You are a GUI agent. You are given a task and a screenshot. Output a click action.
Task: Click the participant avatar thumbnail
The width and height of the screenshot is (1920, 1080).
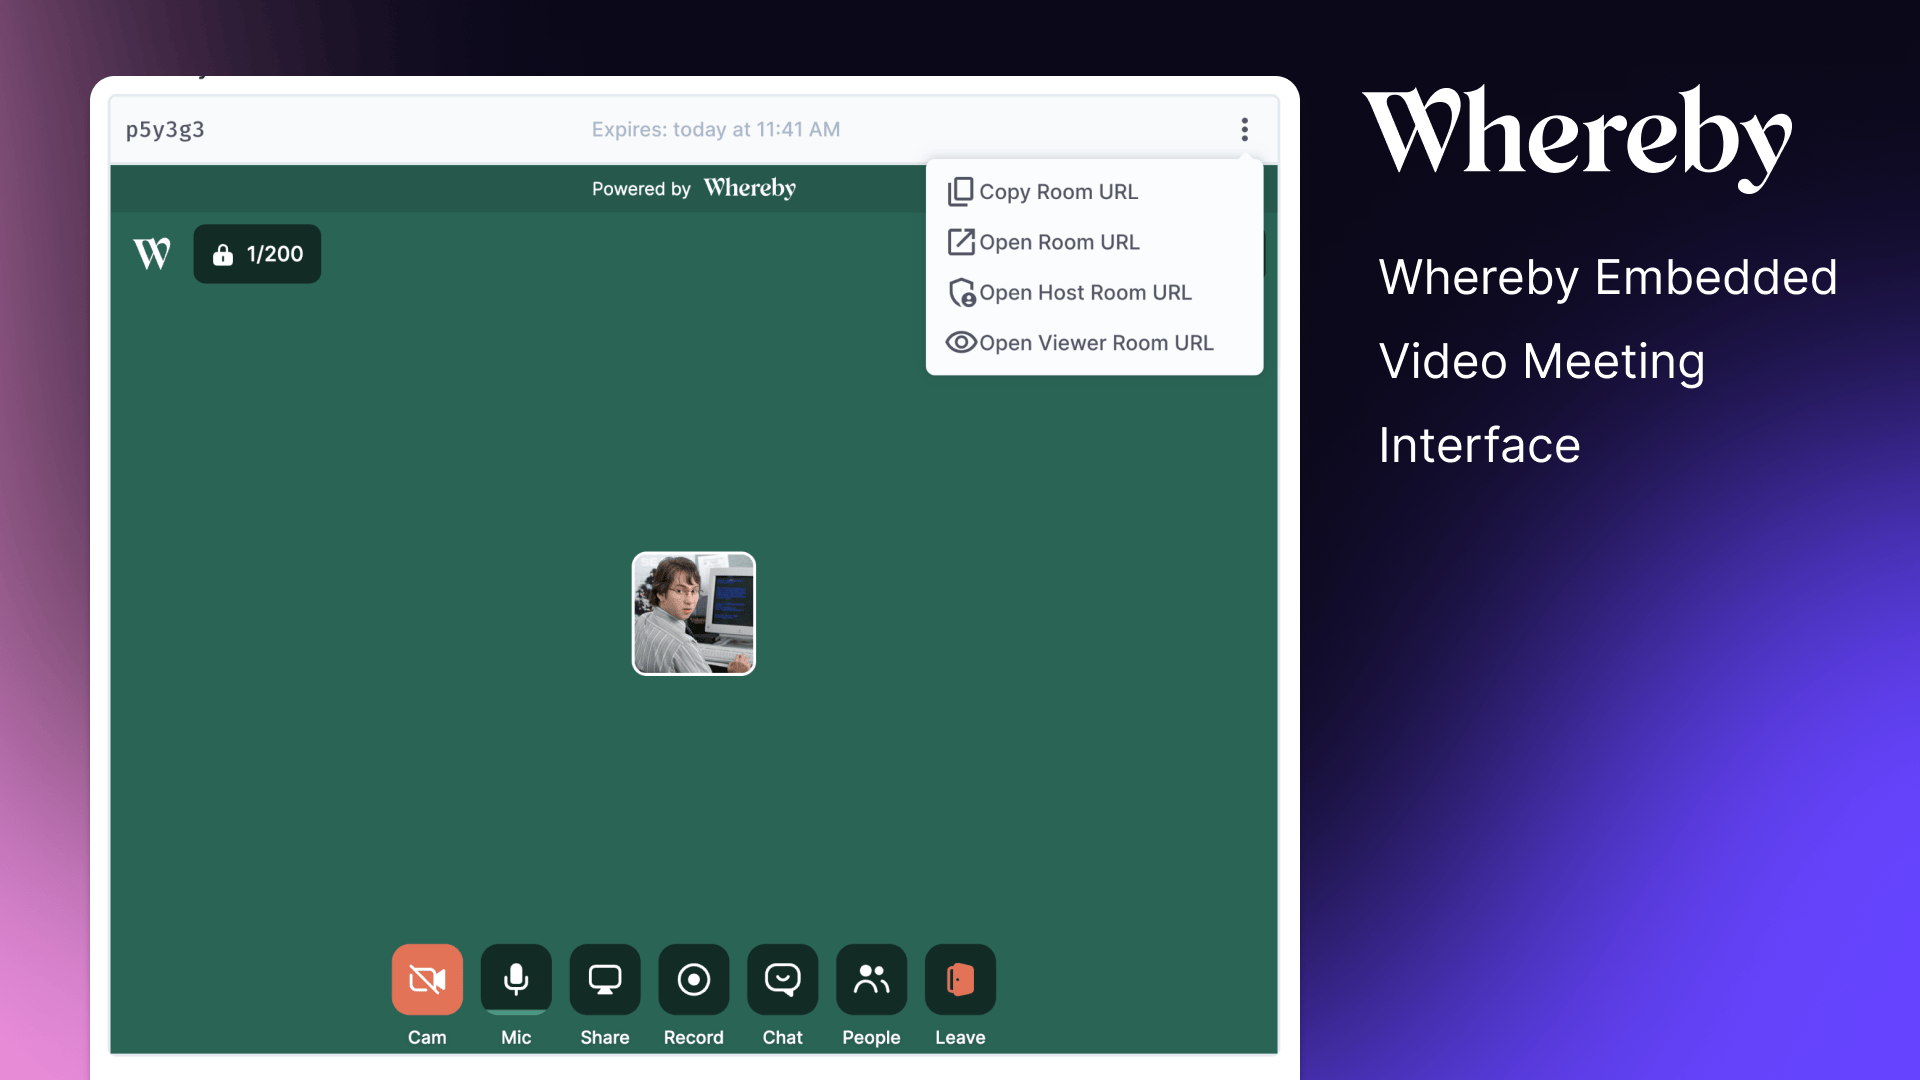coord(694,614)
